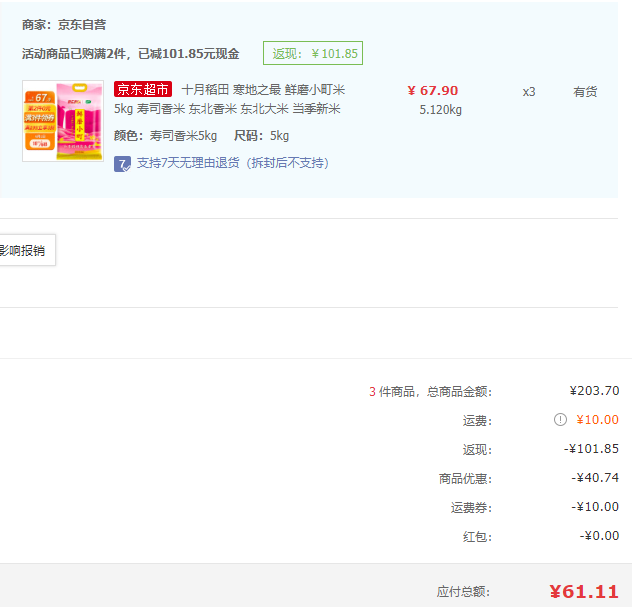The height and width of the screenshot is (607, 632).
Task: Click the 商品优惠 discount amount -¥40.74
Action: coord(595,478)
